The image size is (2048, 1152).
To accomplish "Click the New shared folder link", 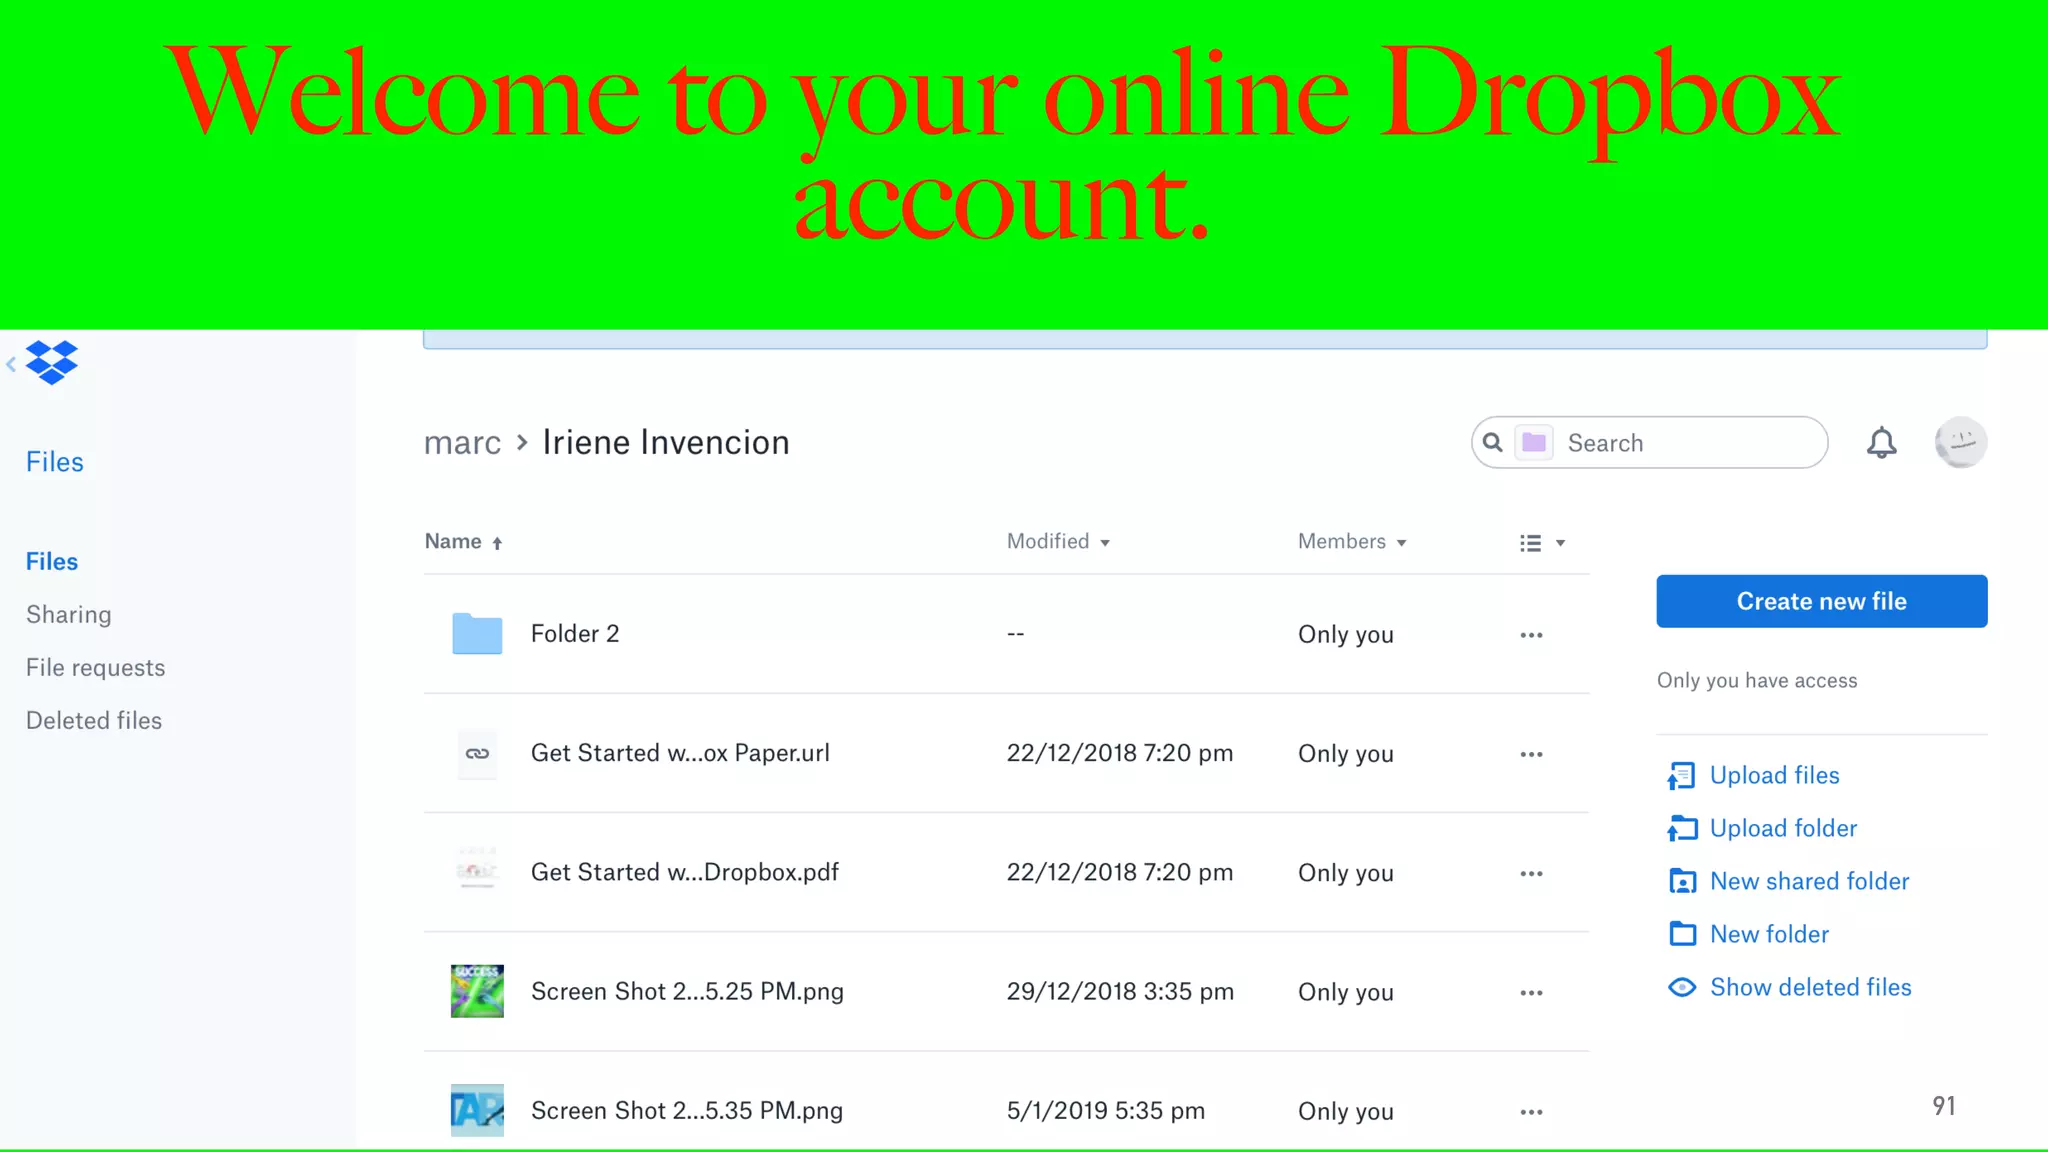I will (1809, 881).
